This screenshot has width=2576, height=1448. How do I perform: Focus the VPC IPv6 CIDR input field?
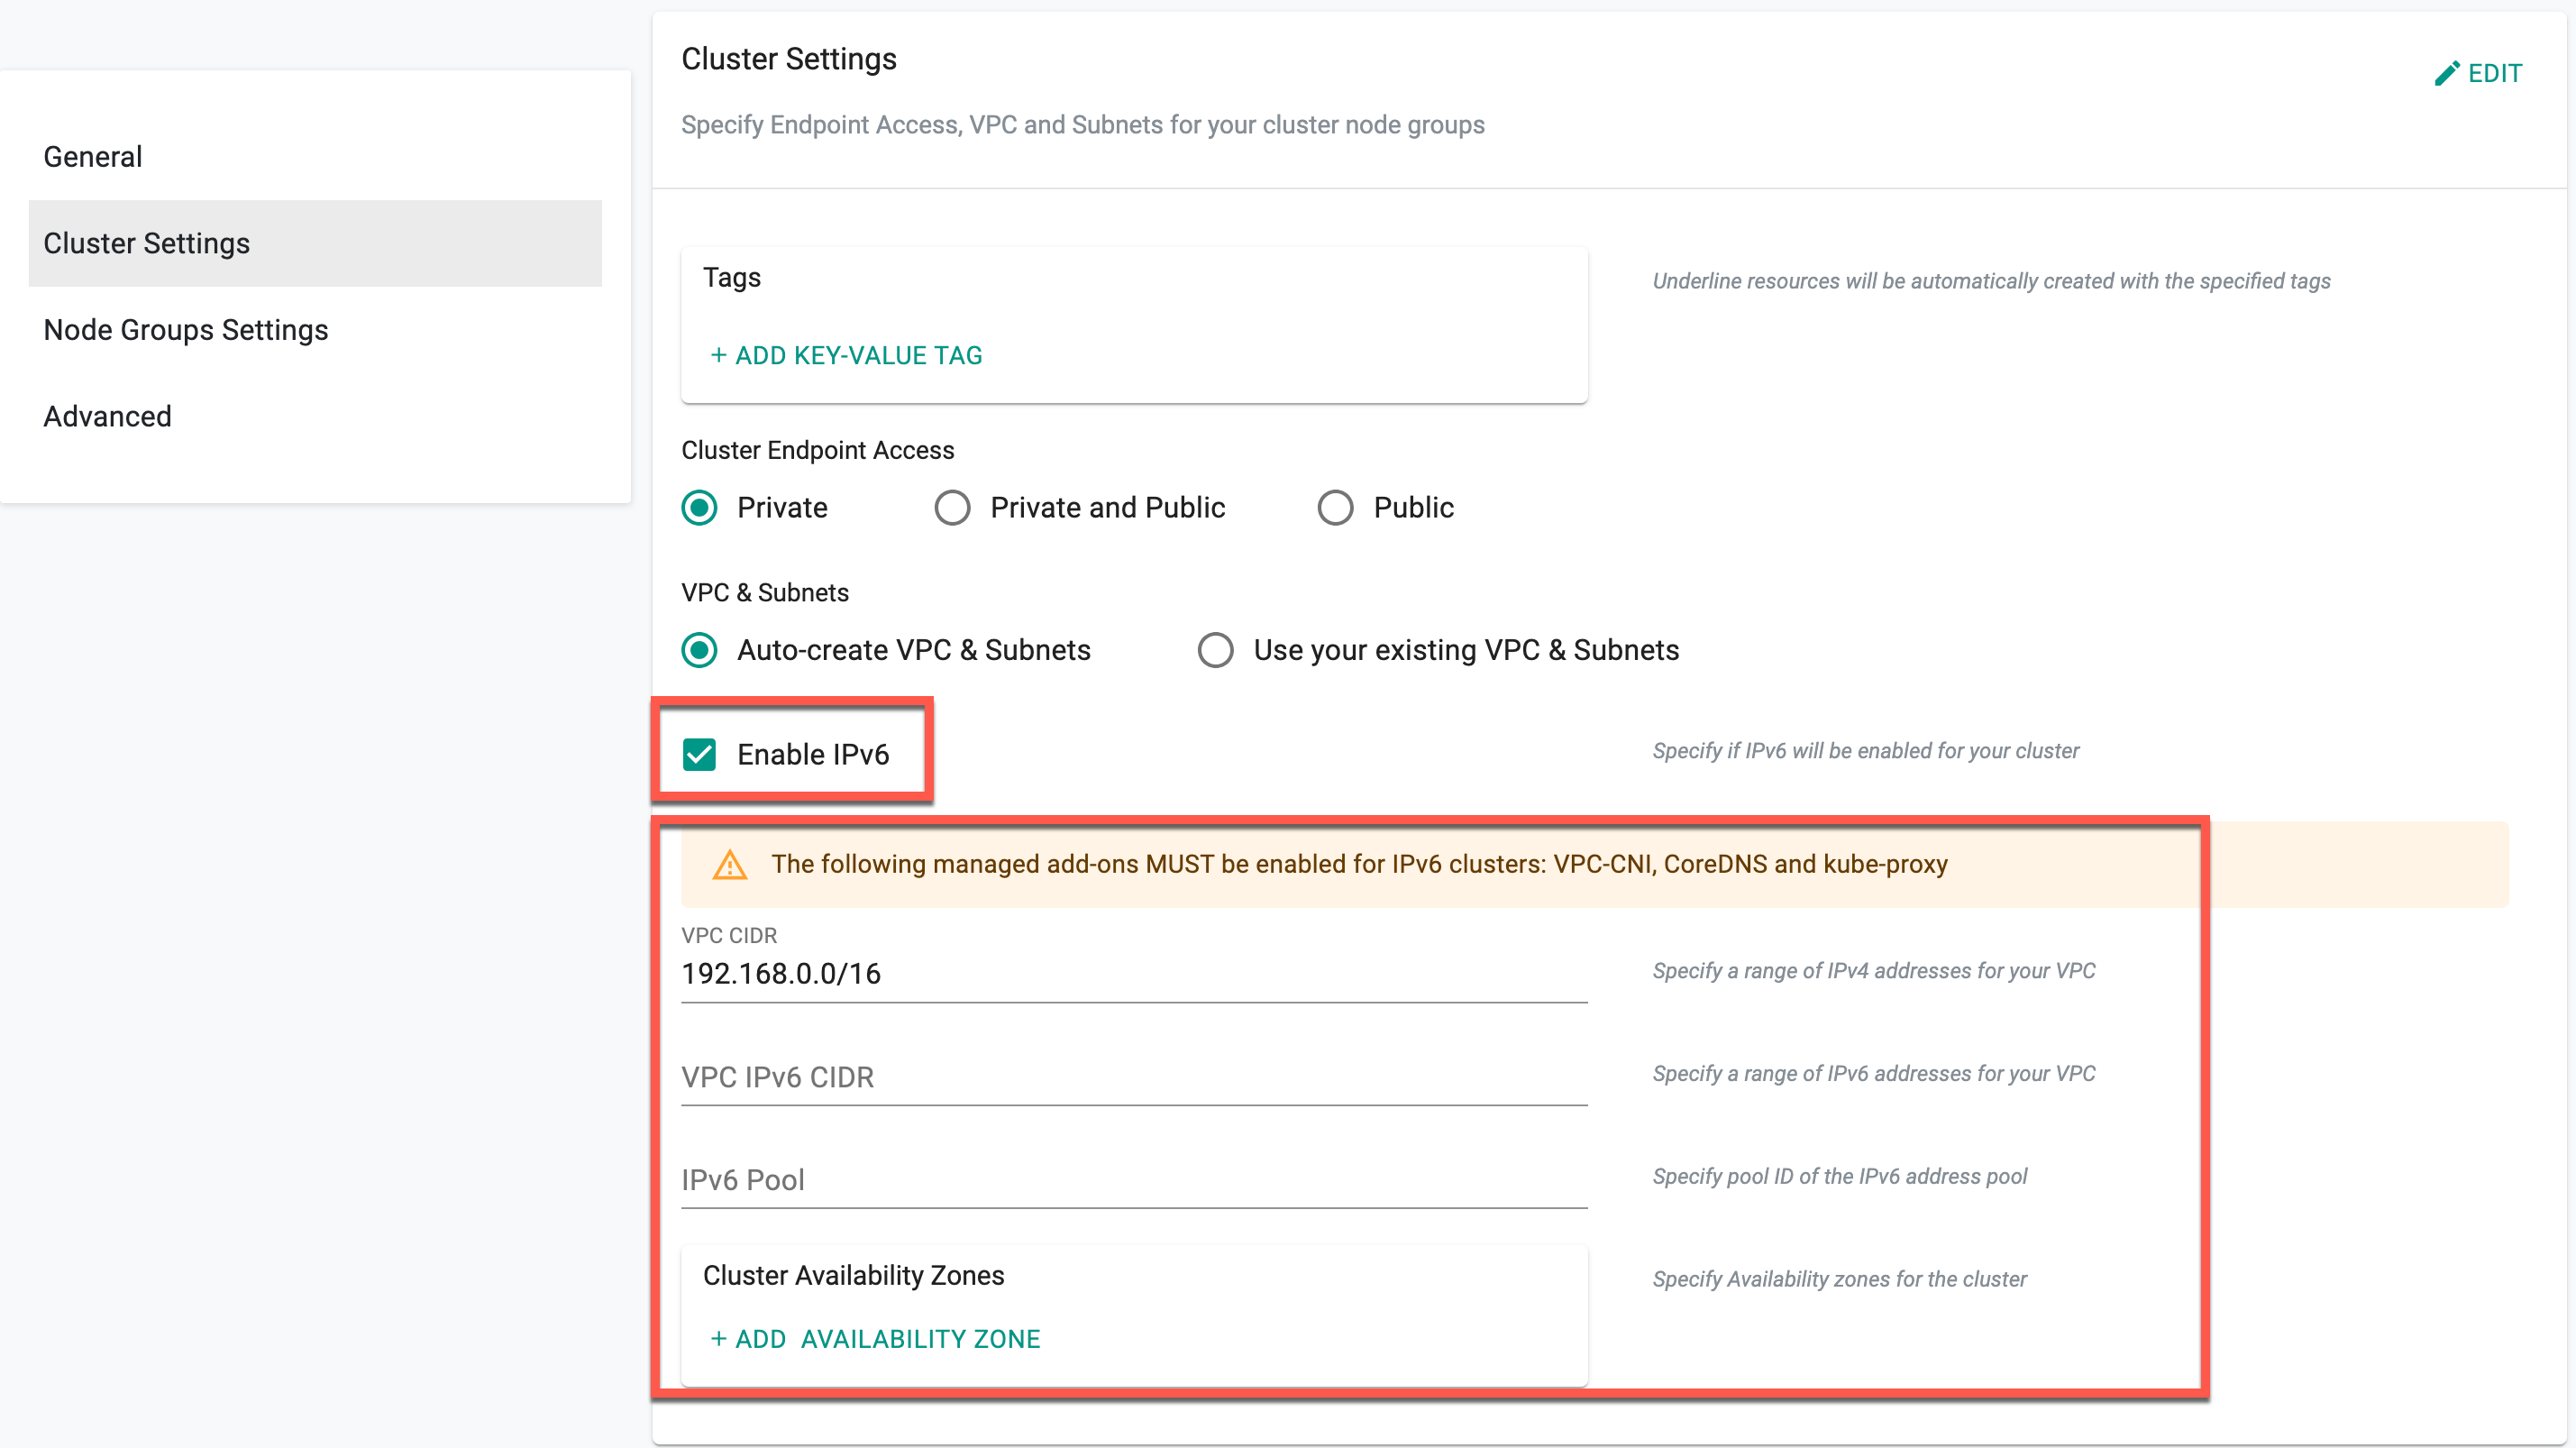[x=1134, y=1078]
